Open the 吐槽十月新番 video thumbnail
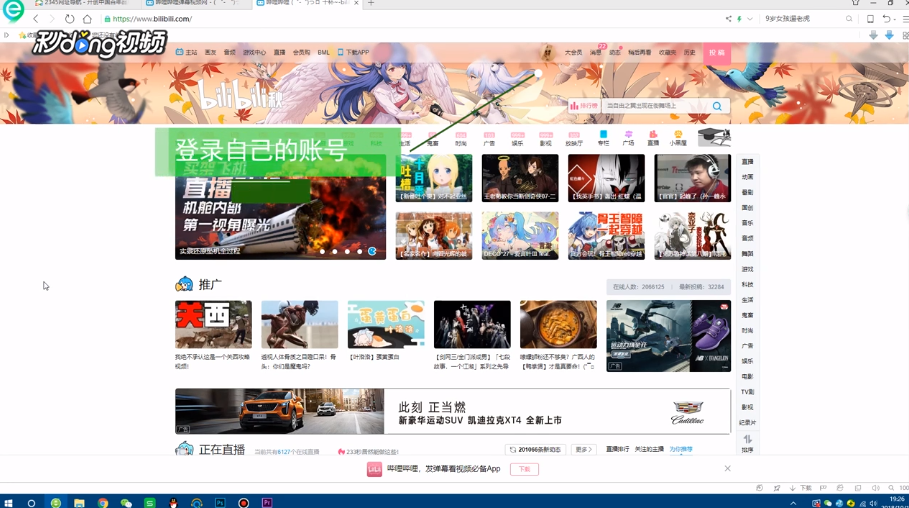 coord(434,177)
